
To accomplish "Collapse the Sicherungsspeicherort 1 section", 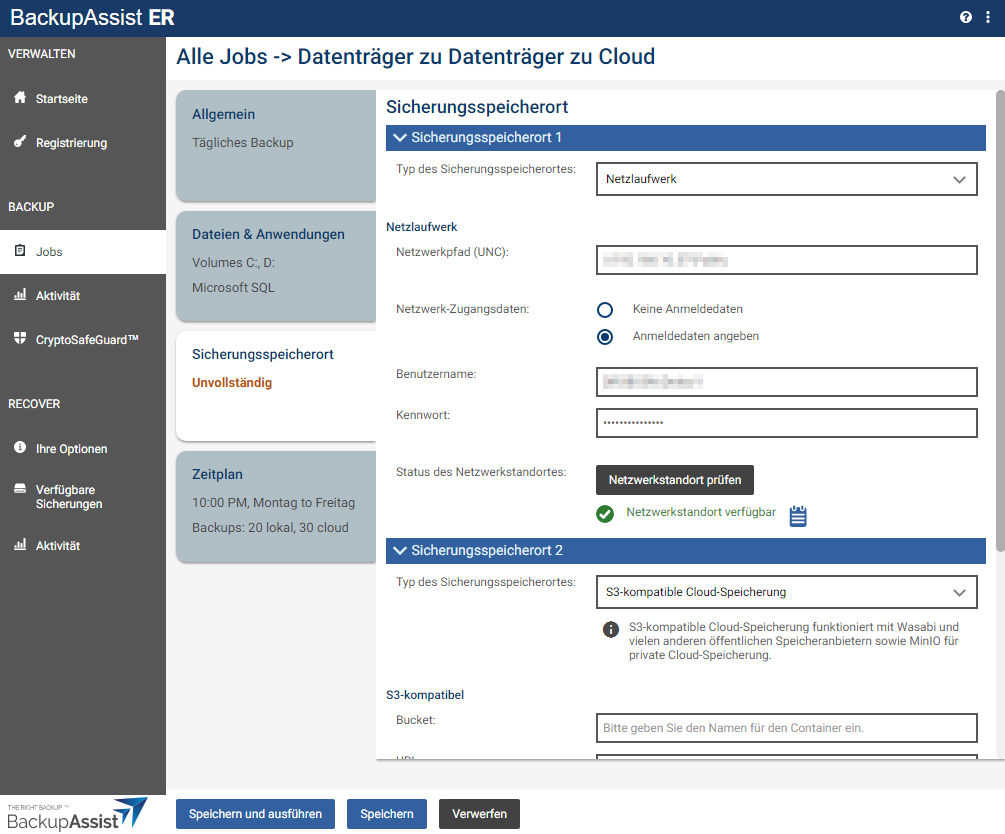I will pyautogui.click(x=400, y=138).
